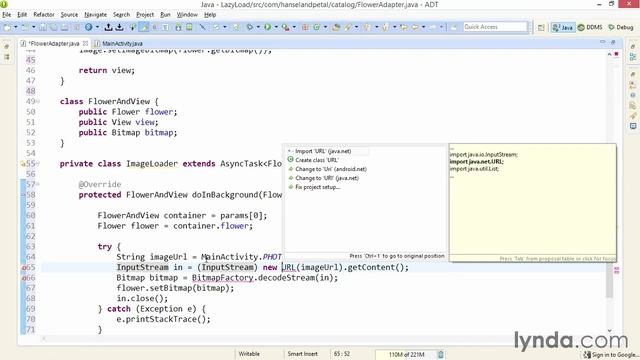Open the web browser globe icon
The image size is (640, 360).
pos(89,27)
